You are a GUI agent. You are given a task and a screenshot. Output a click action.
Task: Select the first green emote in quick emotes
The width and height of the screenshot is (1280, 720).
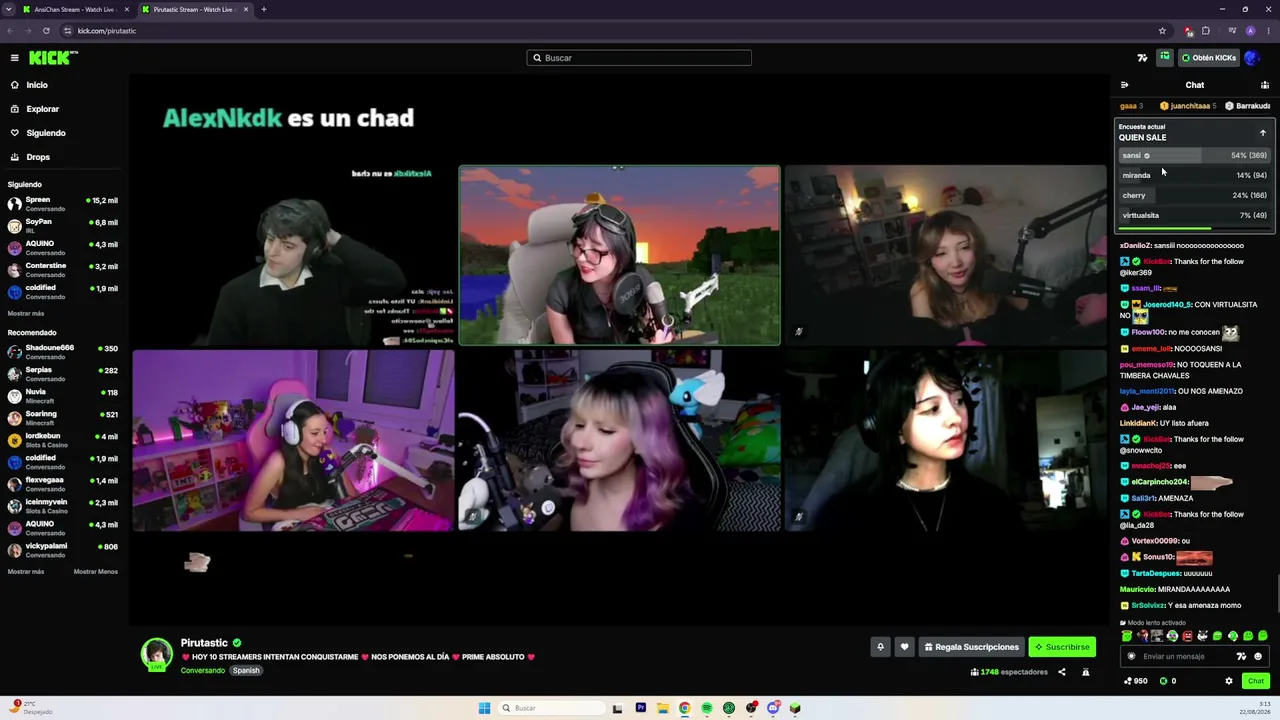(1127, 636)
